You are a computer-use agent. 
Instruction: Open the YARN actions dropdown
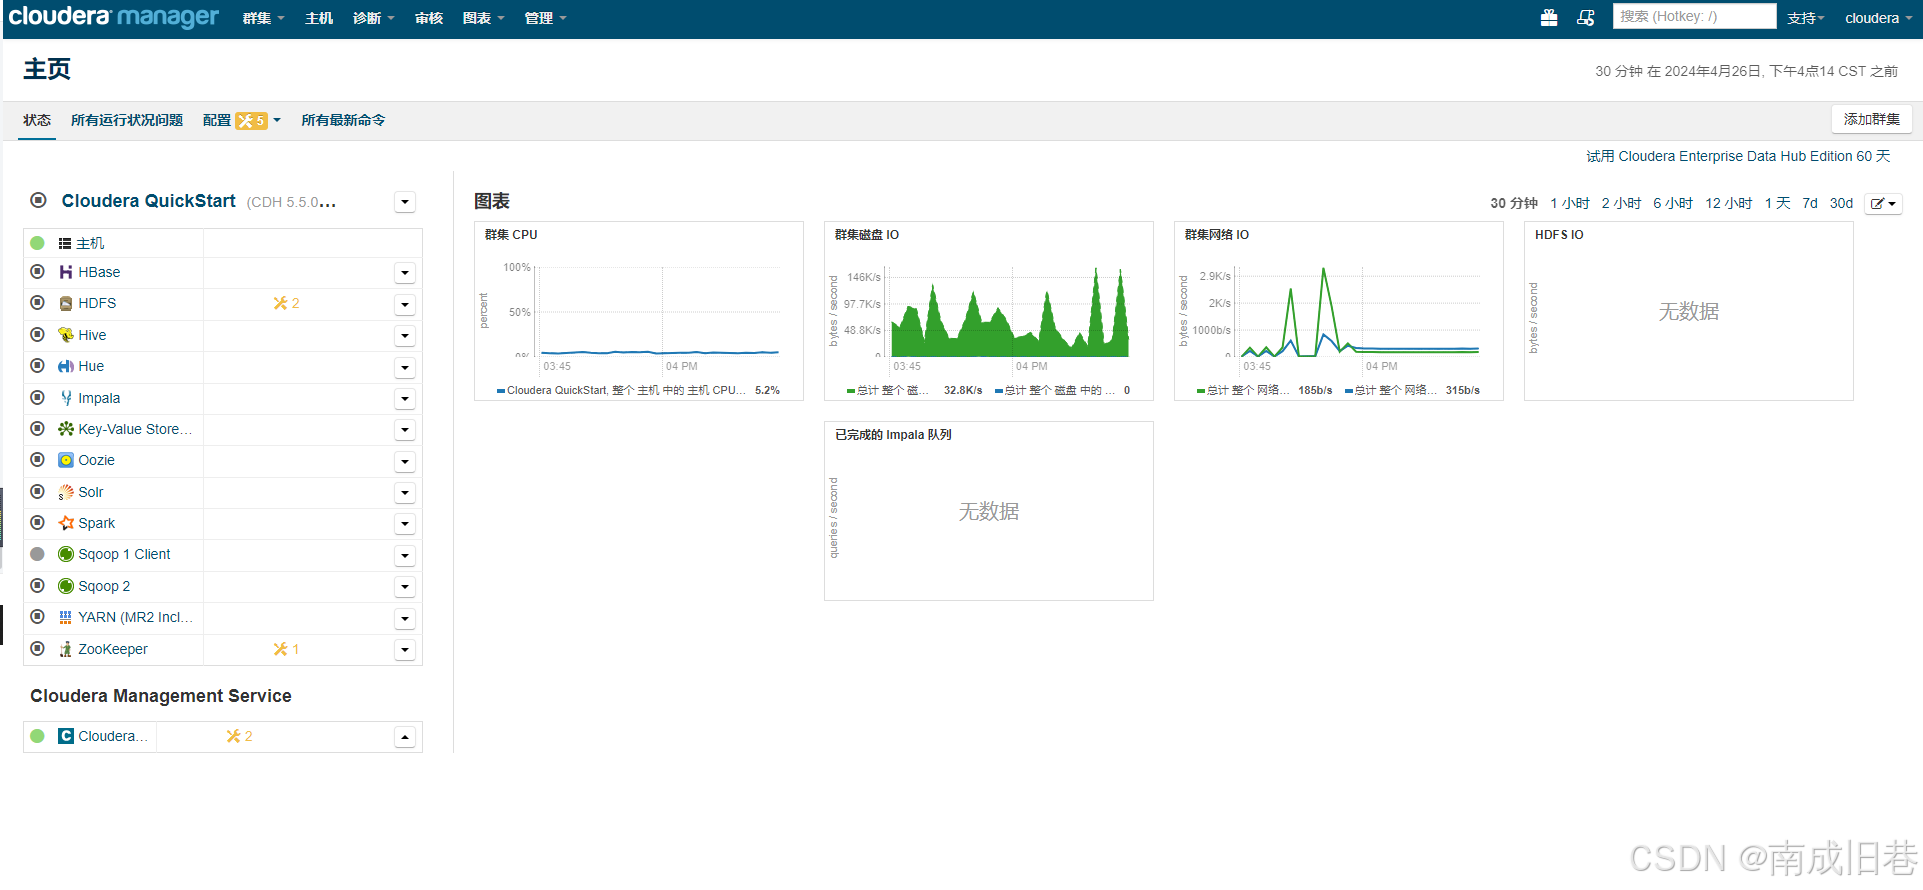[405, 618]
